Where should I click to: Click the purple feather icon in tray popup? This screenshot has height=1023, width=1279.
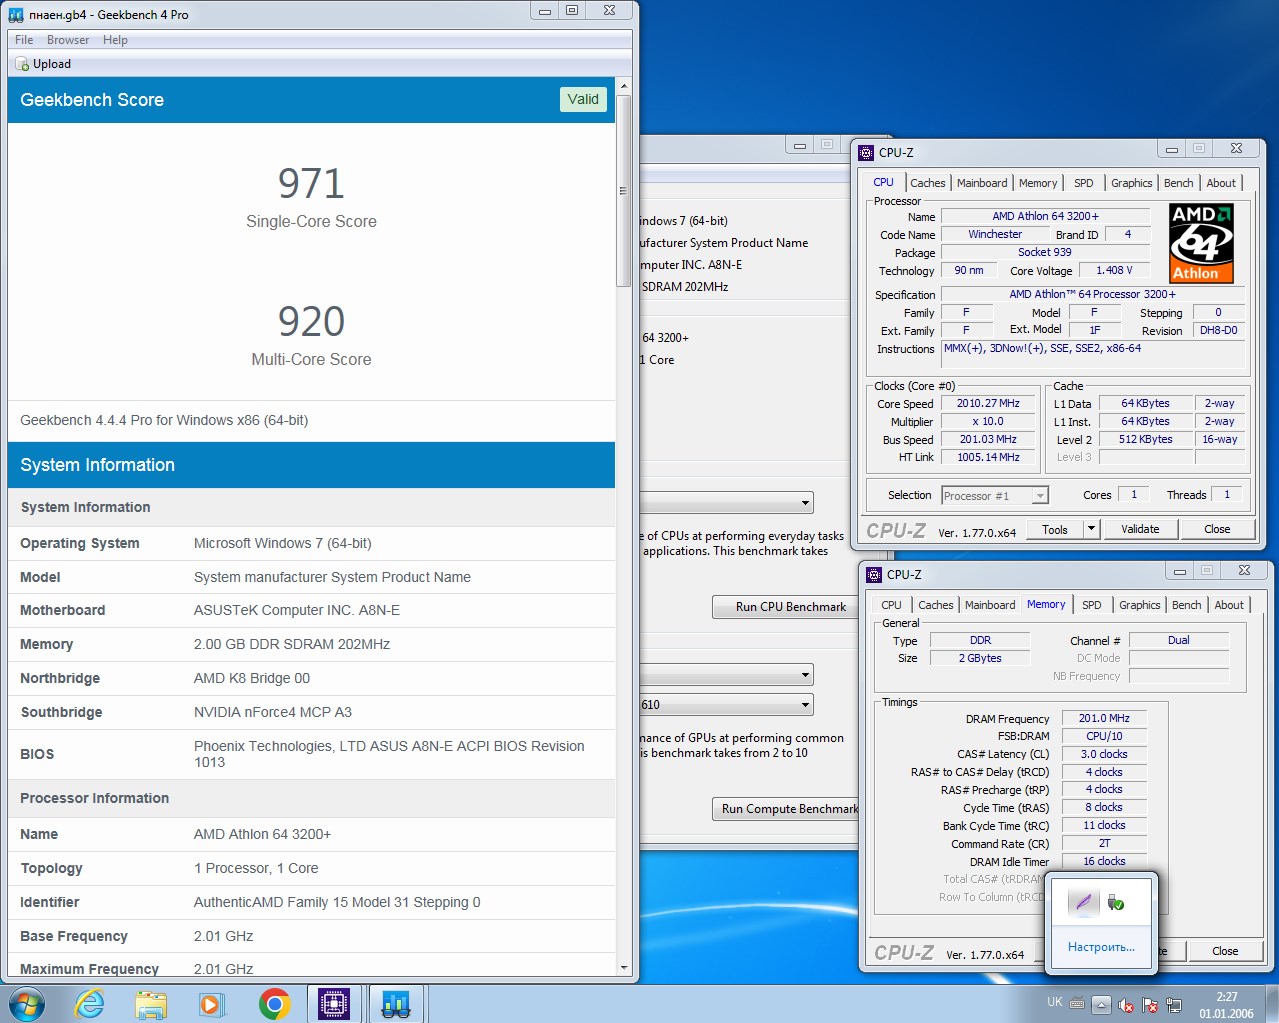[1083, 903]
